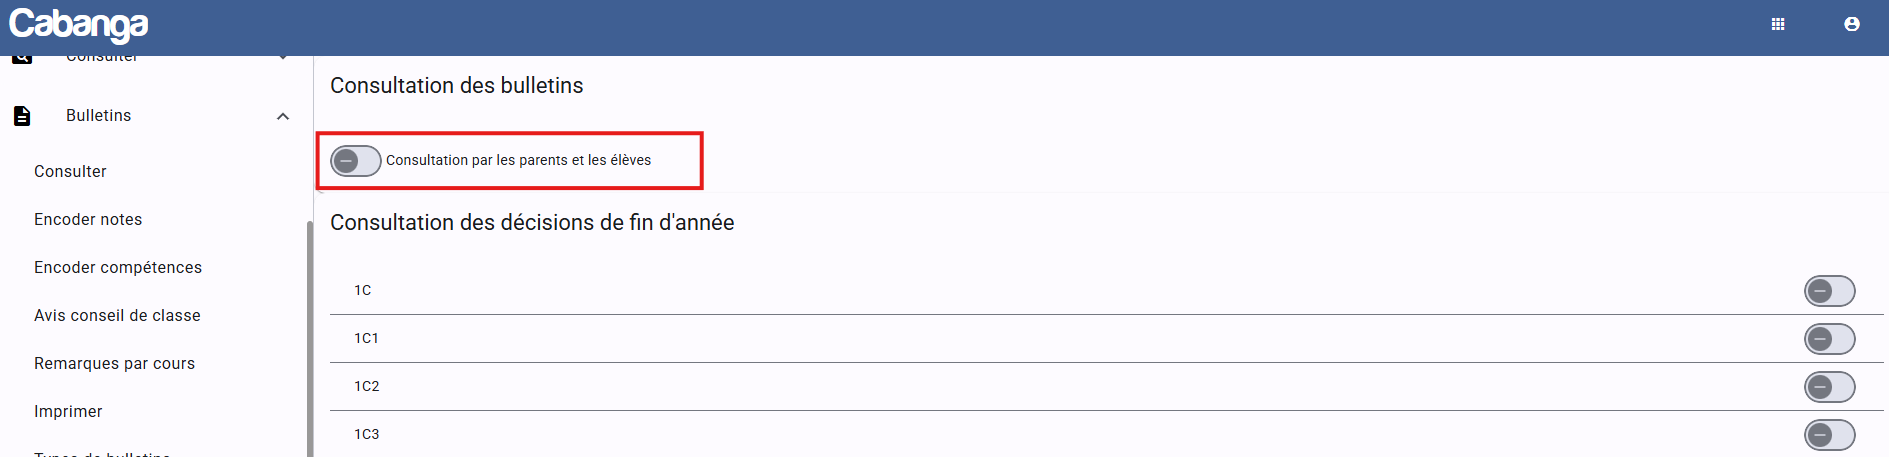Image resolution: width=1889 pixels, height=457 pixels.
Task: Click the Bulletins document icon
Action: coord(22,116)
